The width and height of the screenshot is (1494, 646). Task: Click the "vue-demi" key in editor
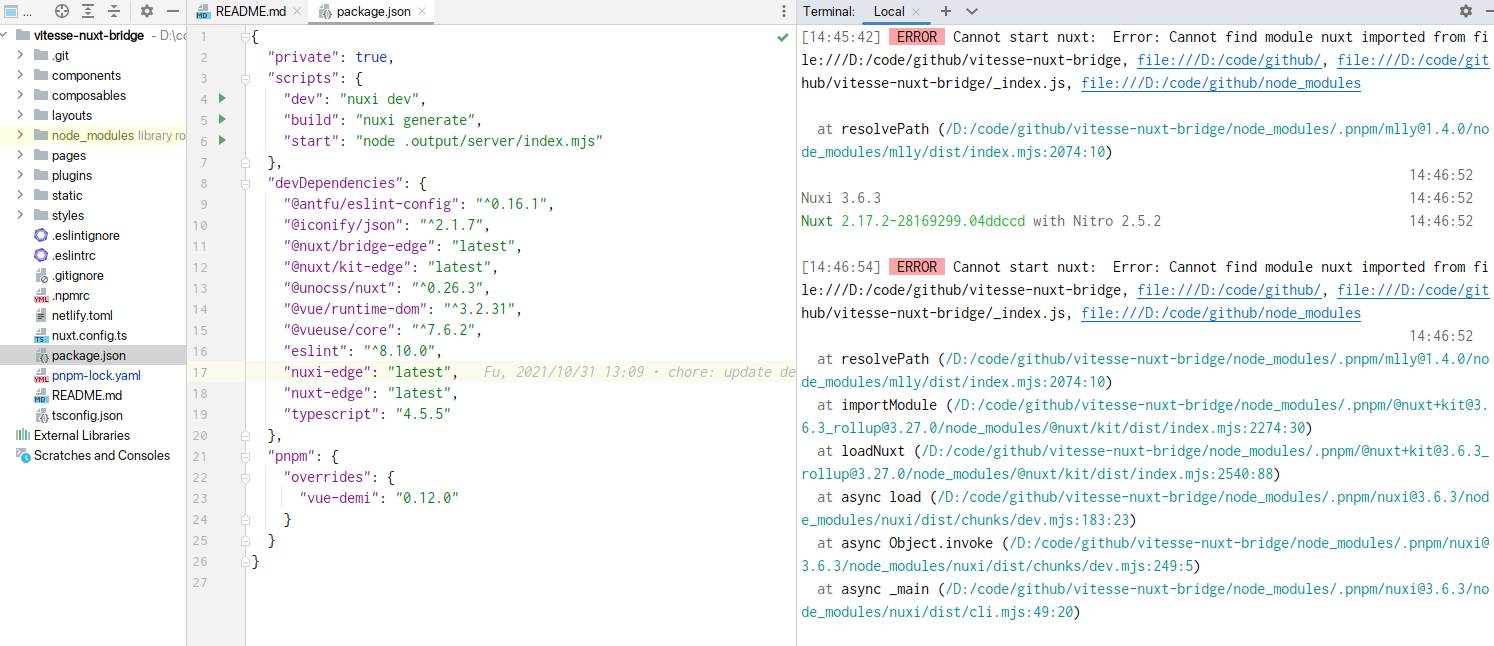click(341, 498)
